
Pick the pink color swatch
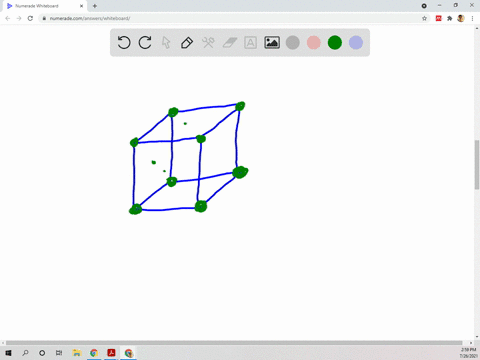pos(314,43)
